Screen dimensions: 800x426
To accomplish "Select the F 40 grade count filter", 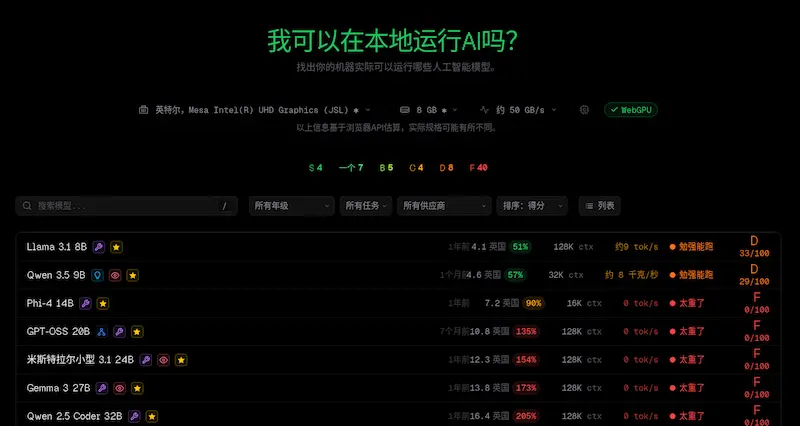I will click(478, 168).
